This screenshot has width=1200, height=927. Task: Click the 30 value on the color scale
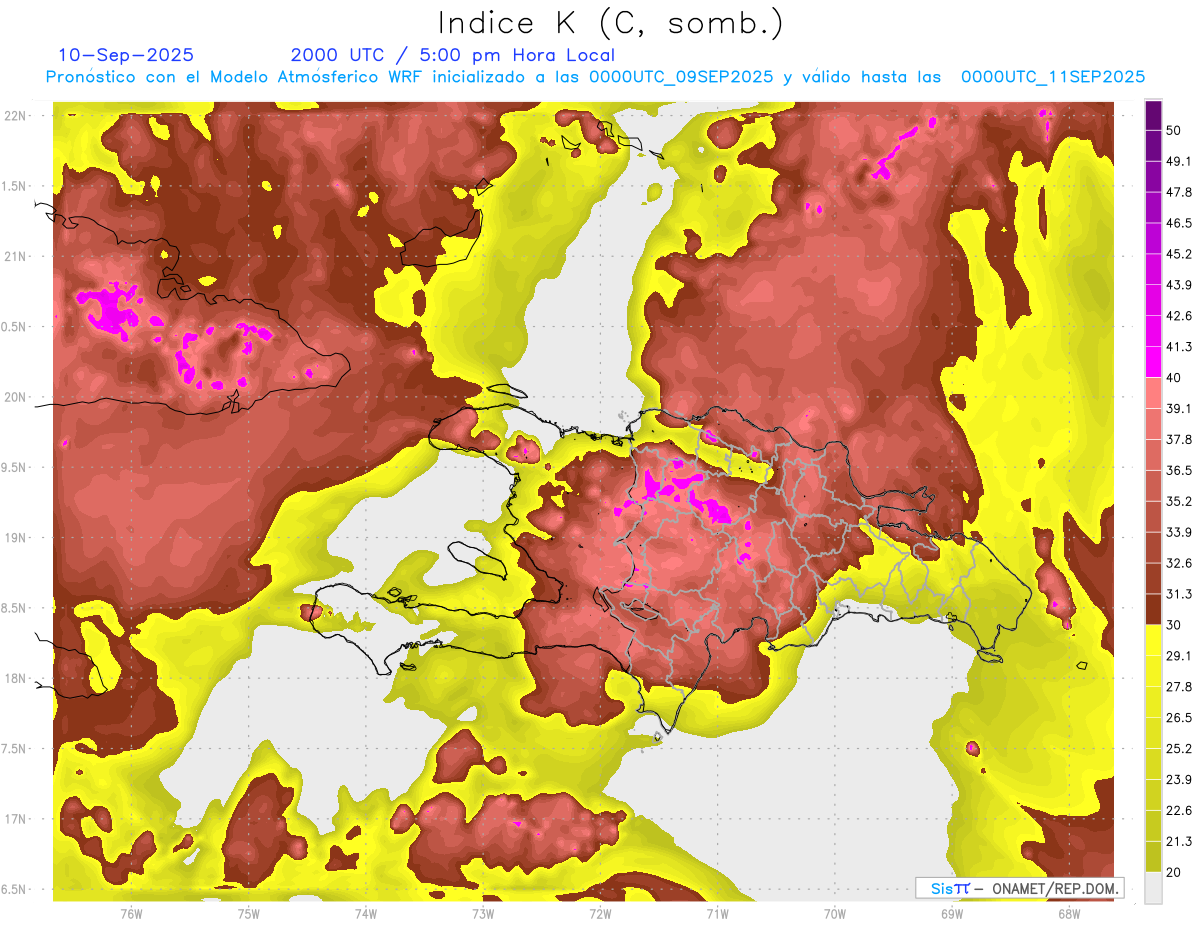click(1175, 624)
